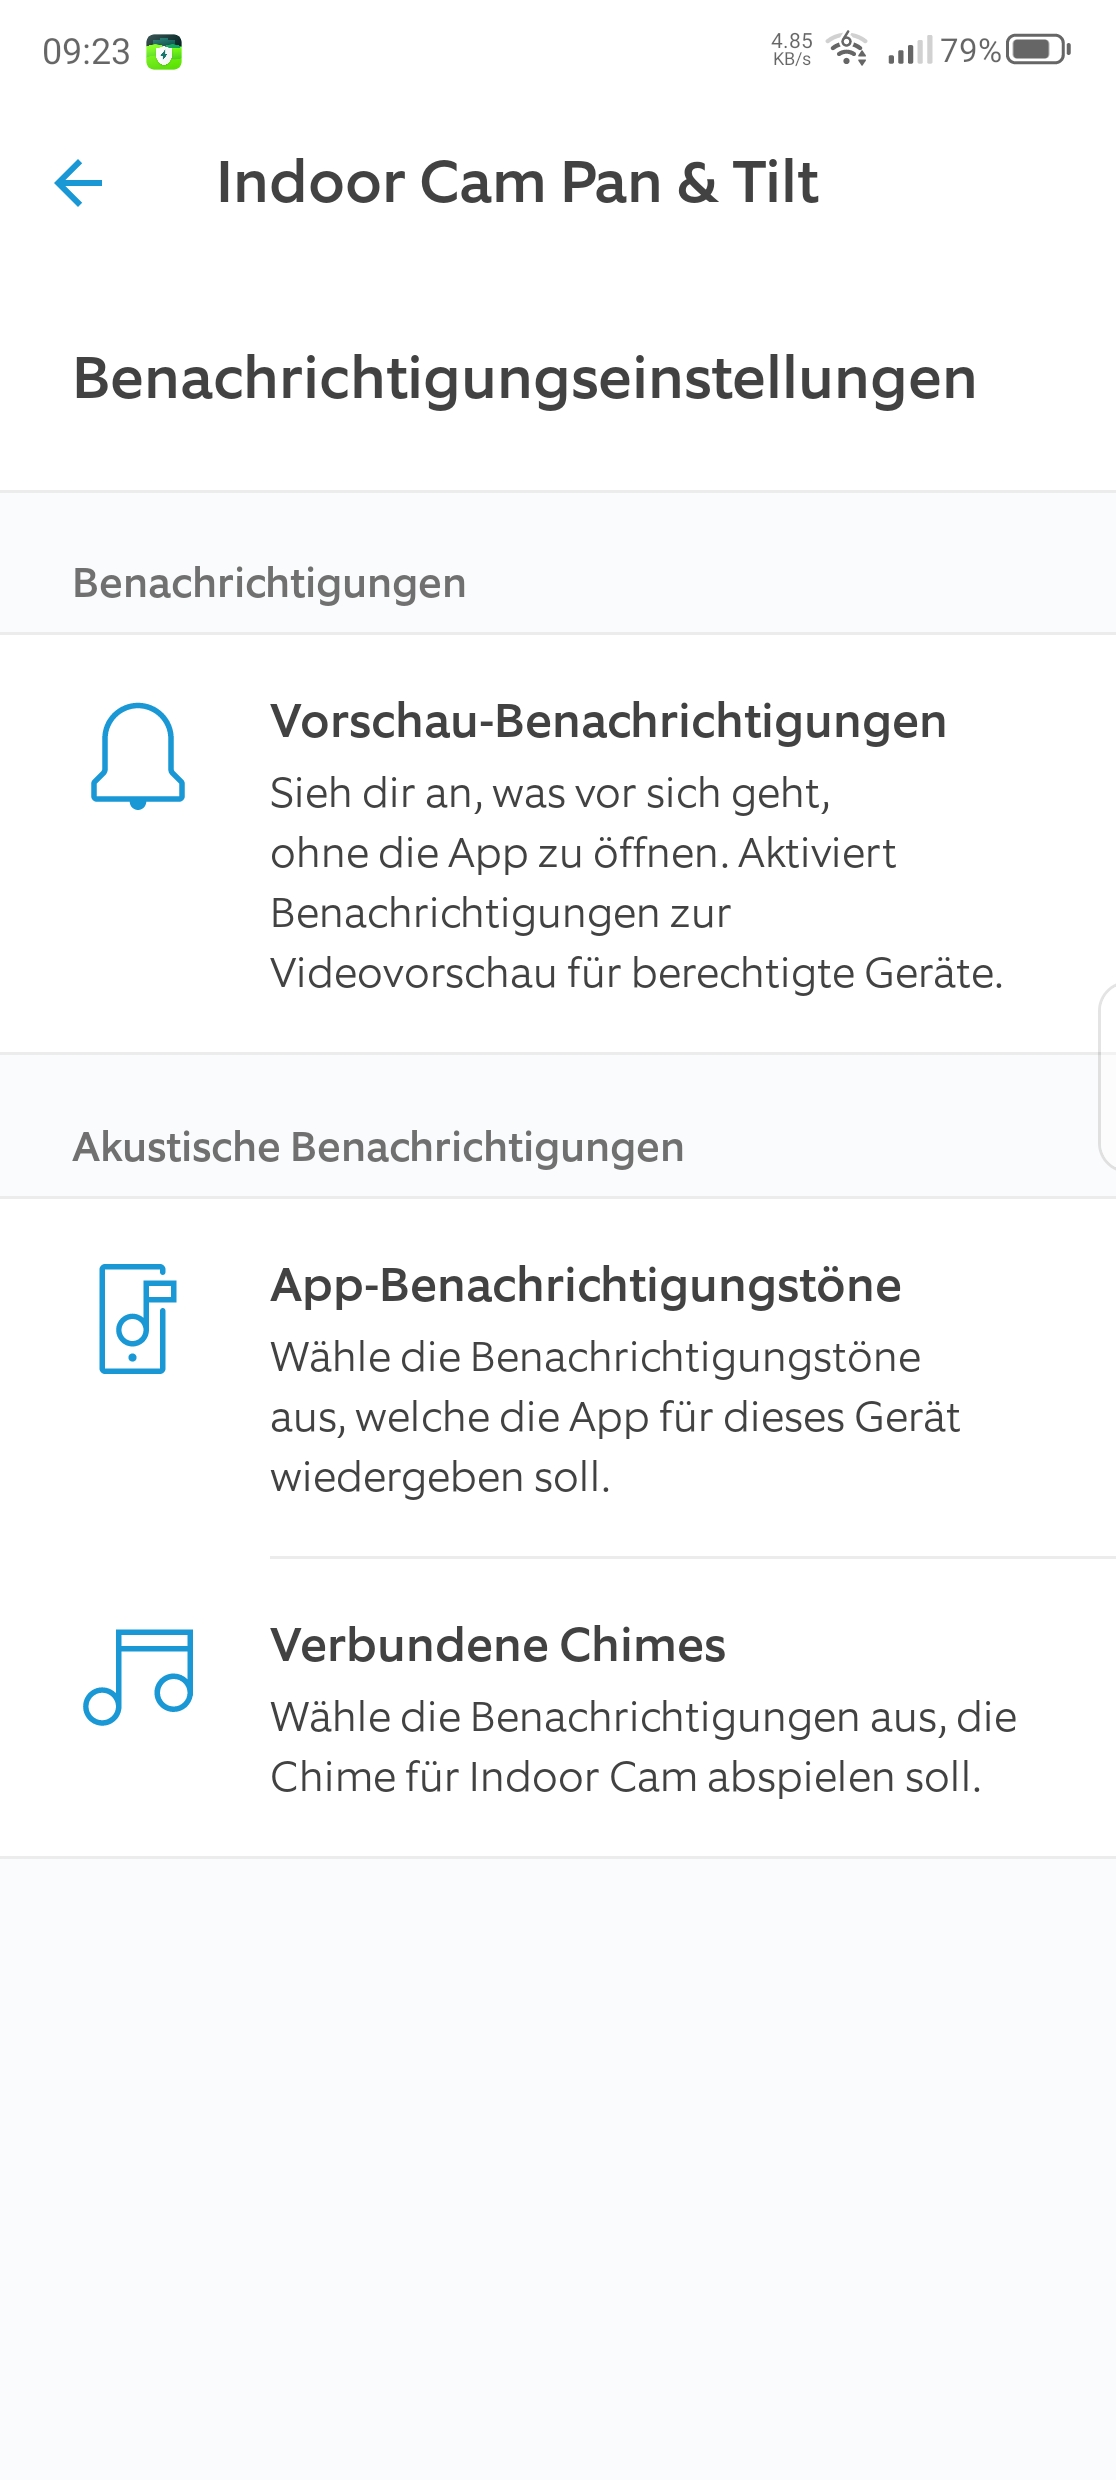Tap the bell icon for preview notifications

pos(138,755)
